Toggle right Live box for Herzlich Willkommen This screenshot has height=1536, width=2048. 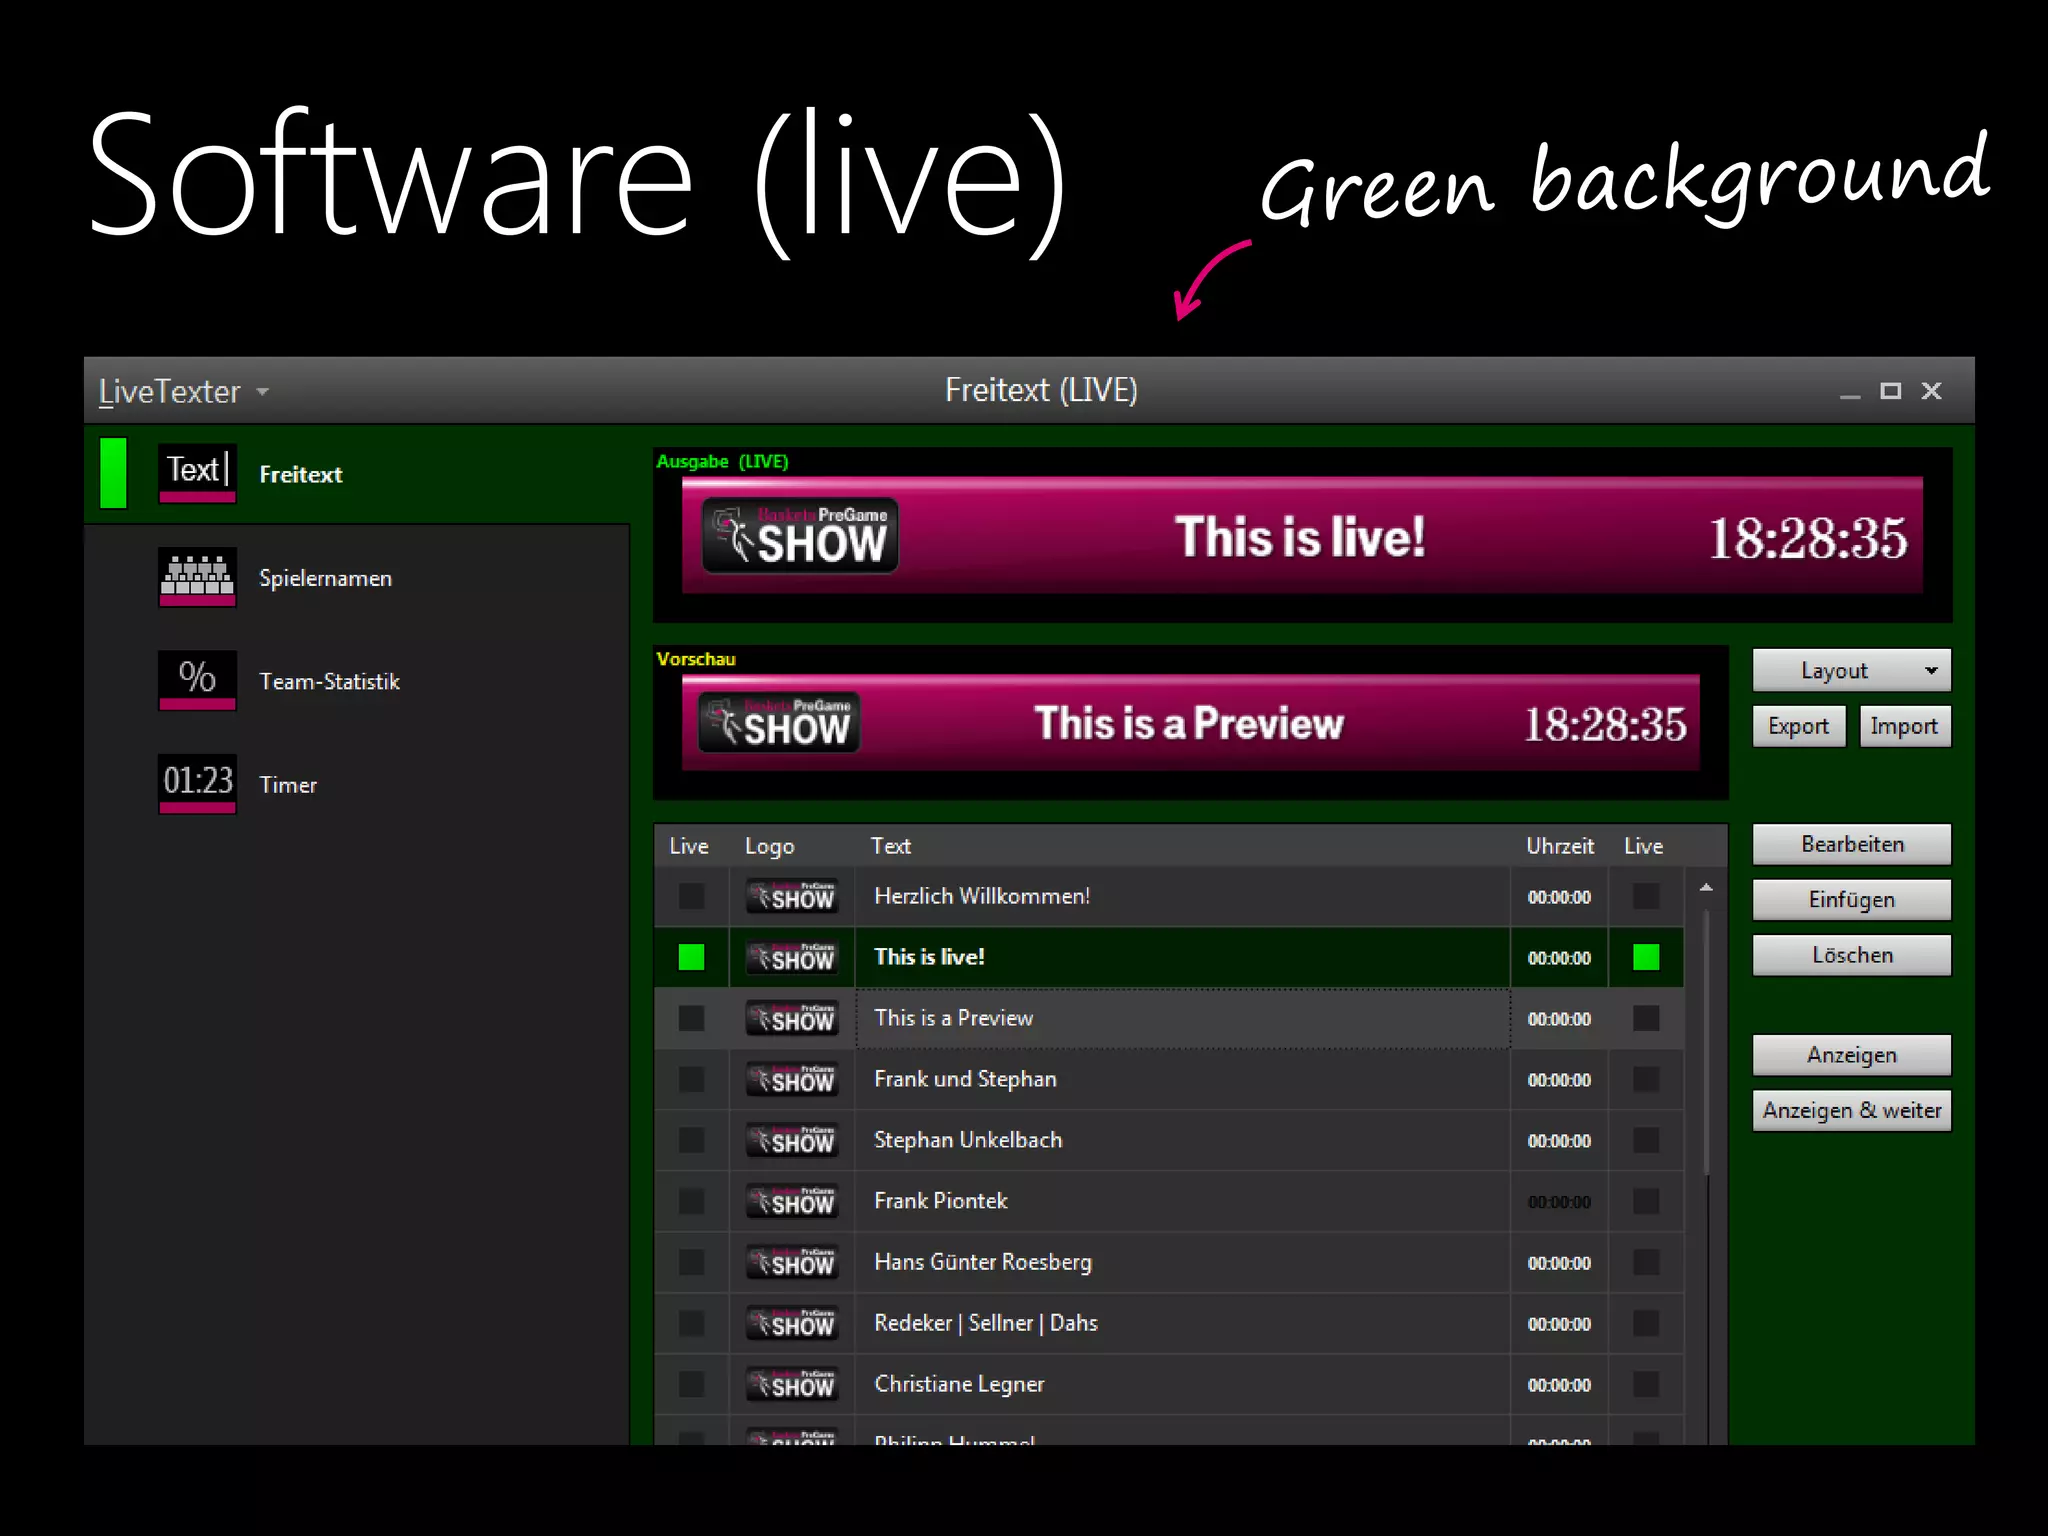click(x=1646, y=896)
